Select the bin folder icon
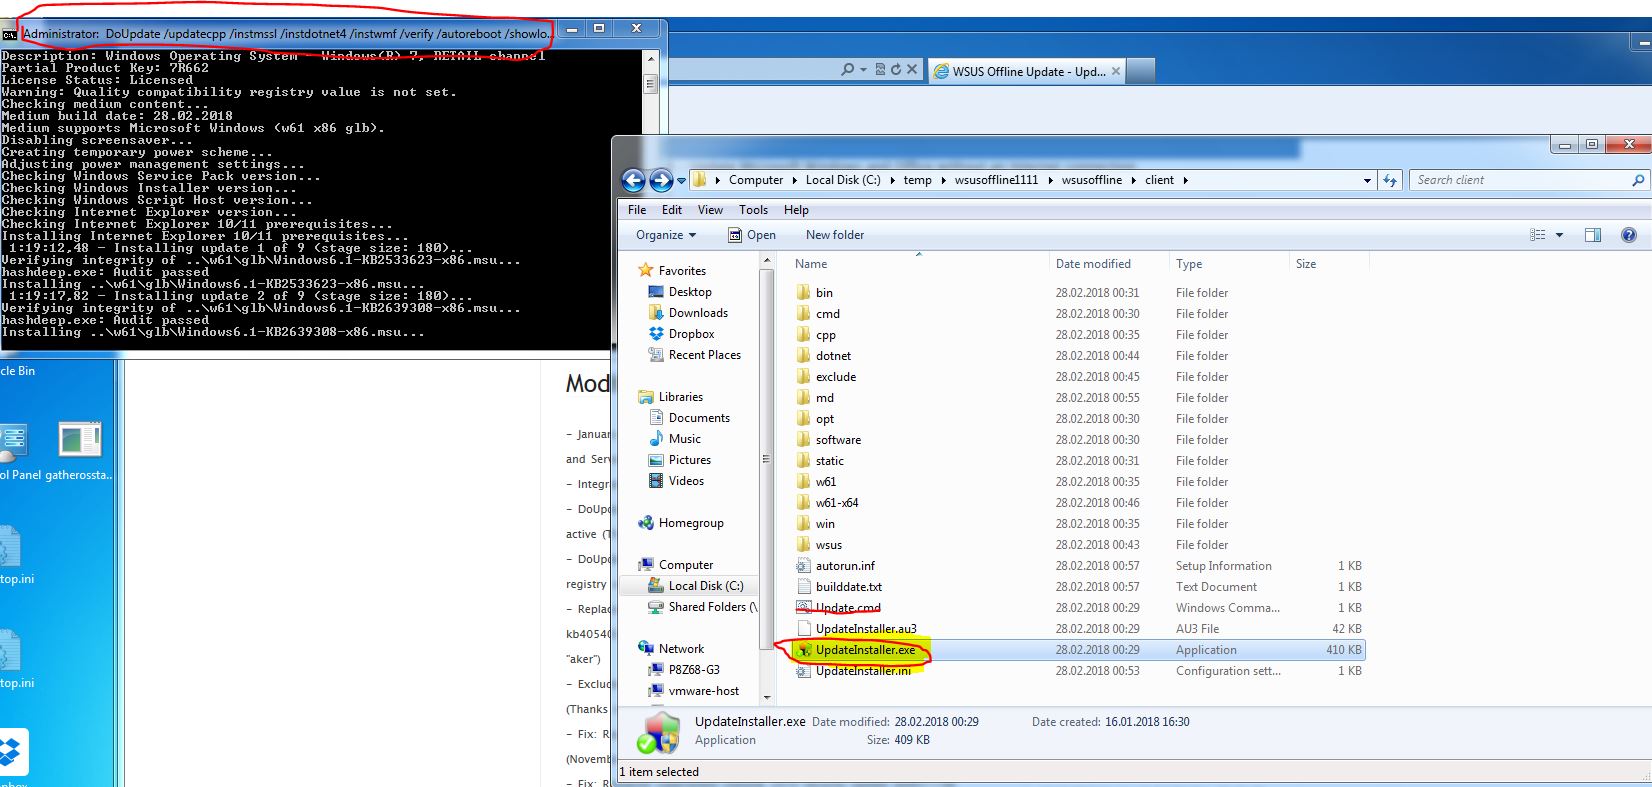Image resolution: width=1652 pixels, height=787 pixels. [804, 292]
